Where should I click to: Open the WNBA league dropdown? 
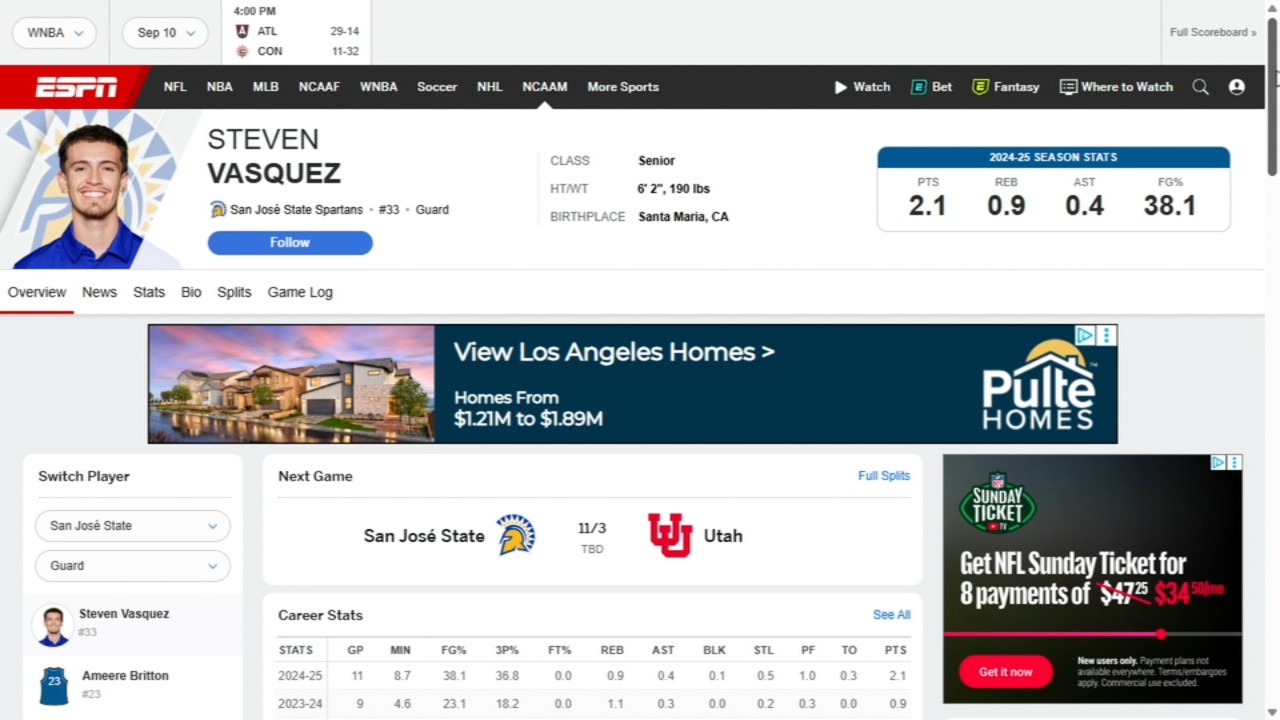pos(54,32)
